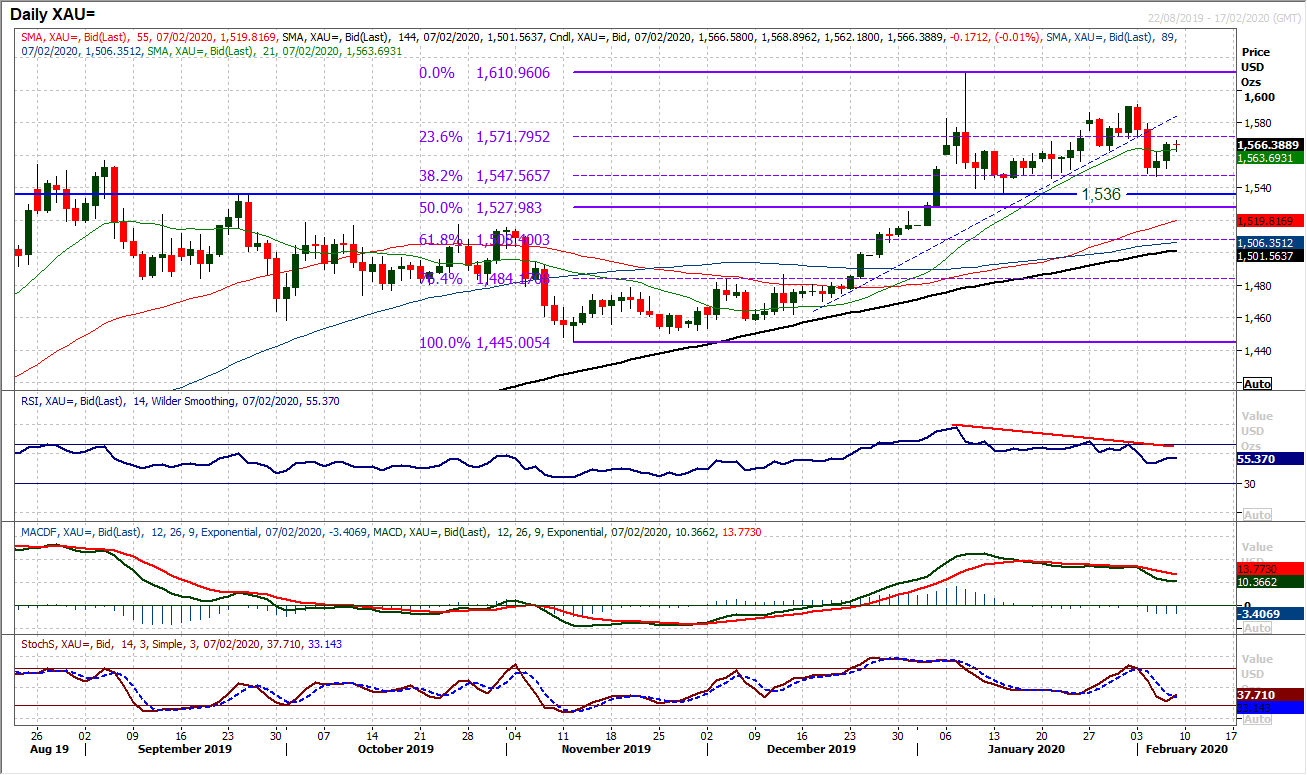1307x775 pixels.
Task: Click the Auto button in the RSI panel
Action: pyautogui.click(x=1257, y=514)
